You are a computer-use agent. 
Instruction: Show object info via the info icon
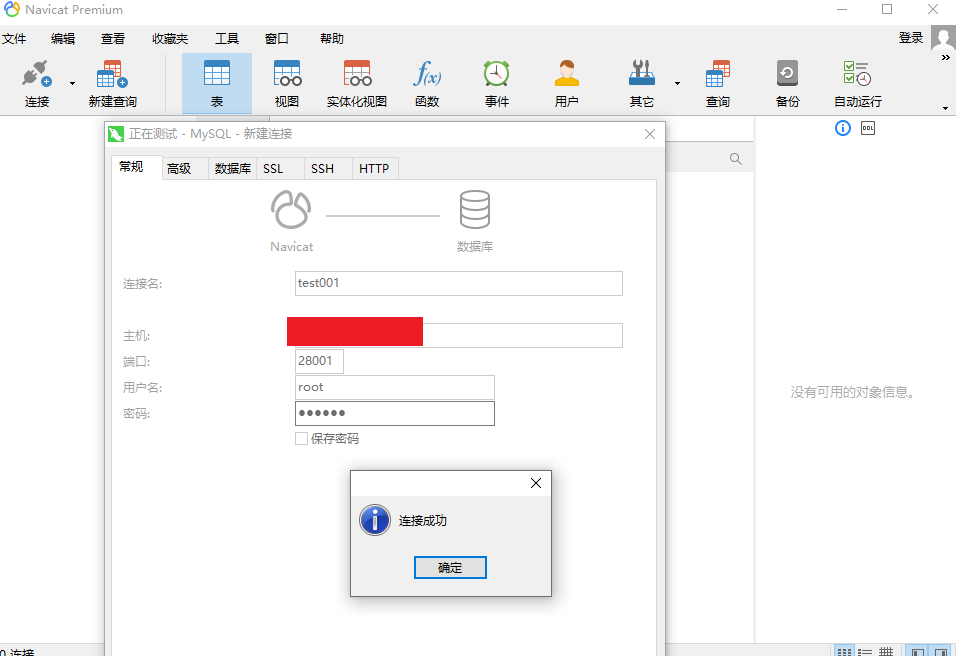[x=843, y=128]
